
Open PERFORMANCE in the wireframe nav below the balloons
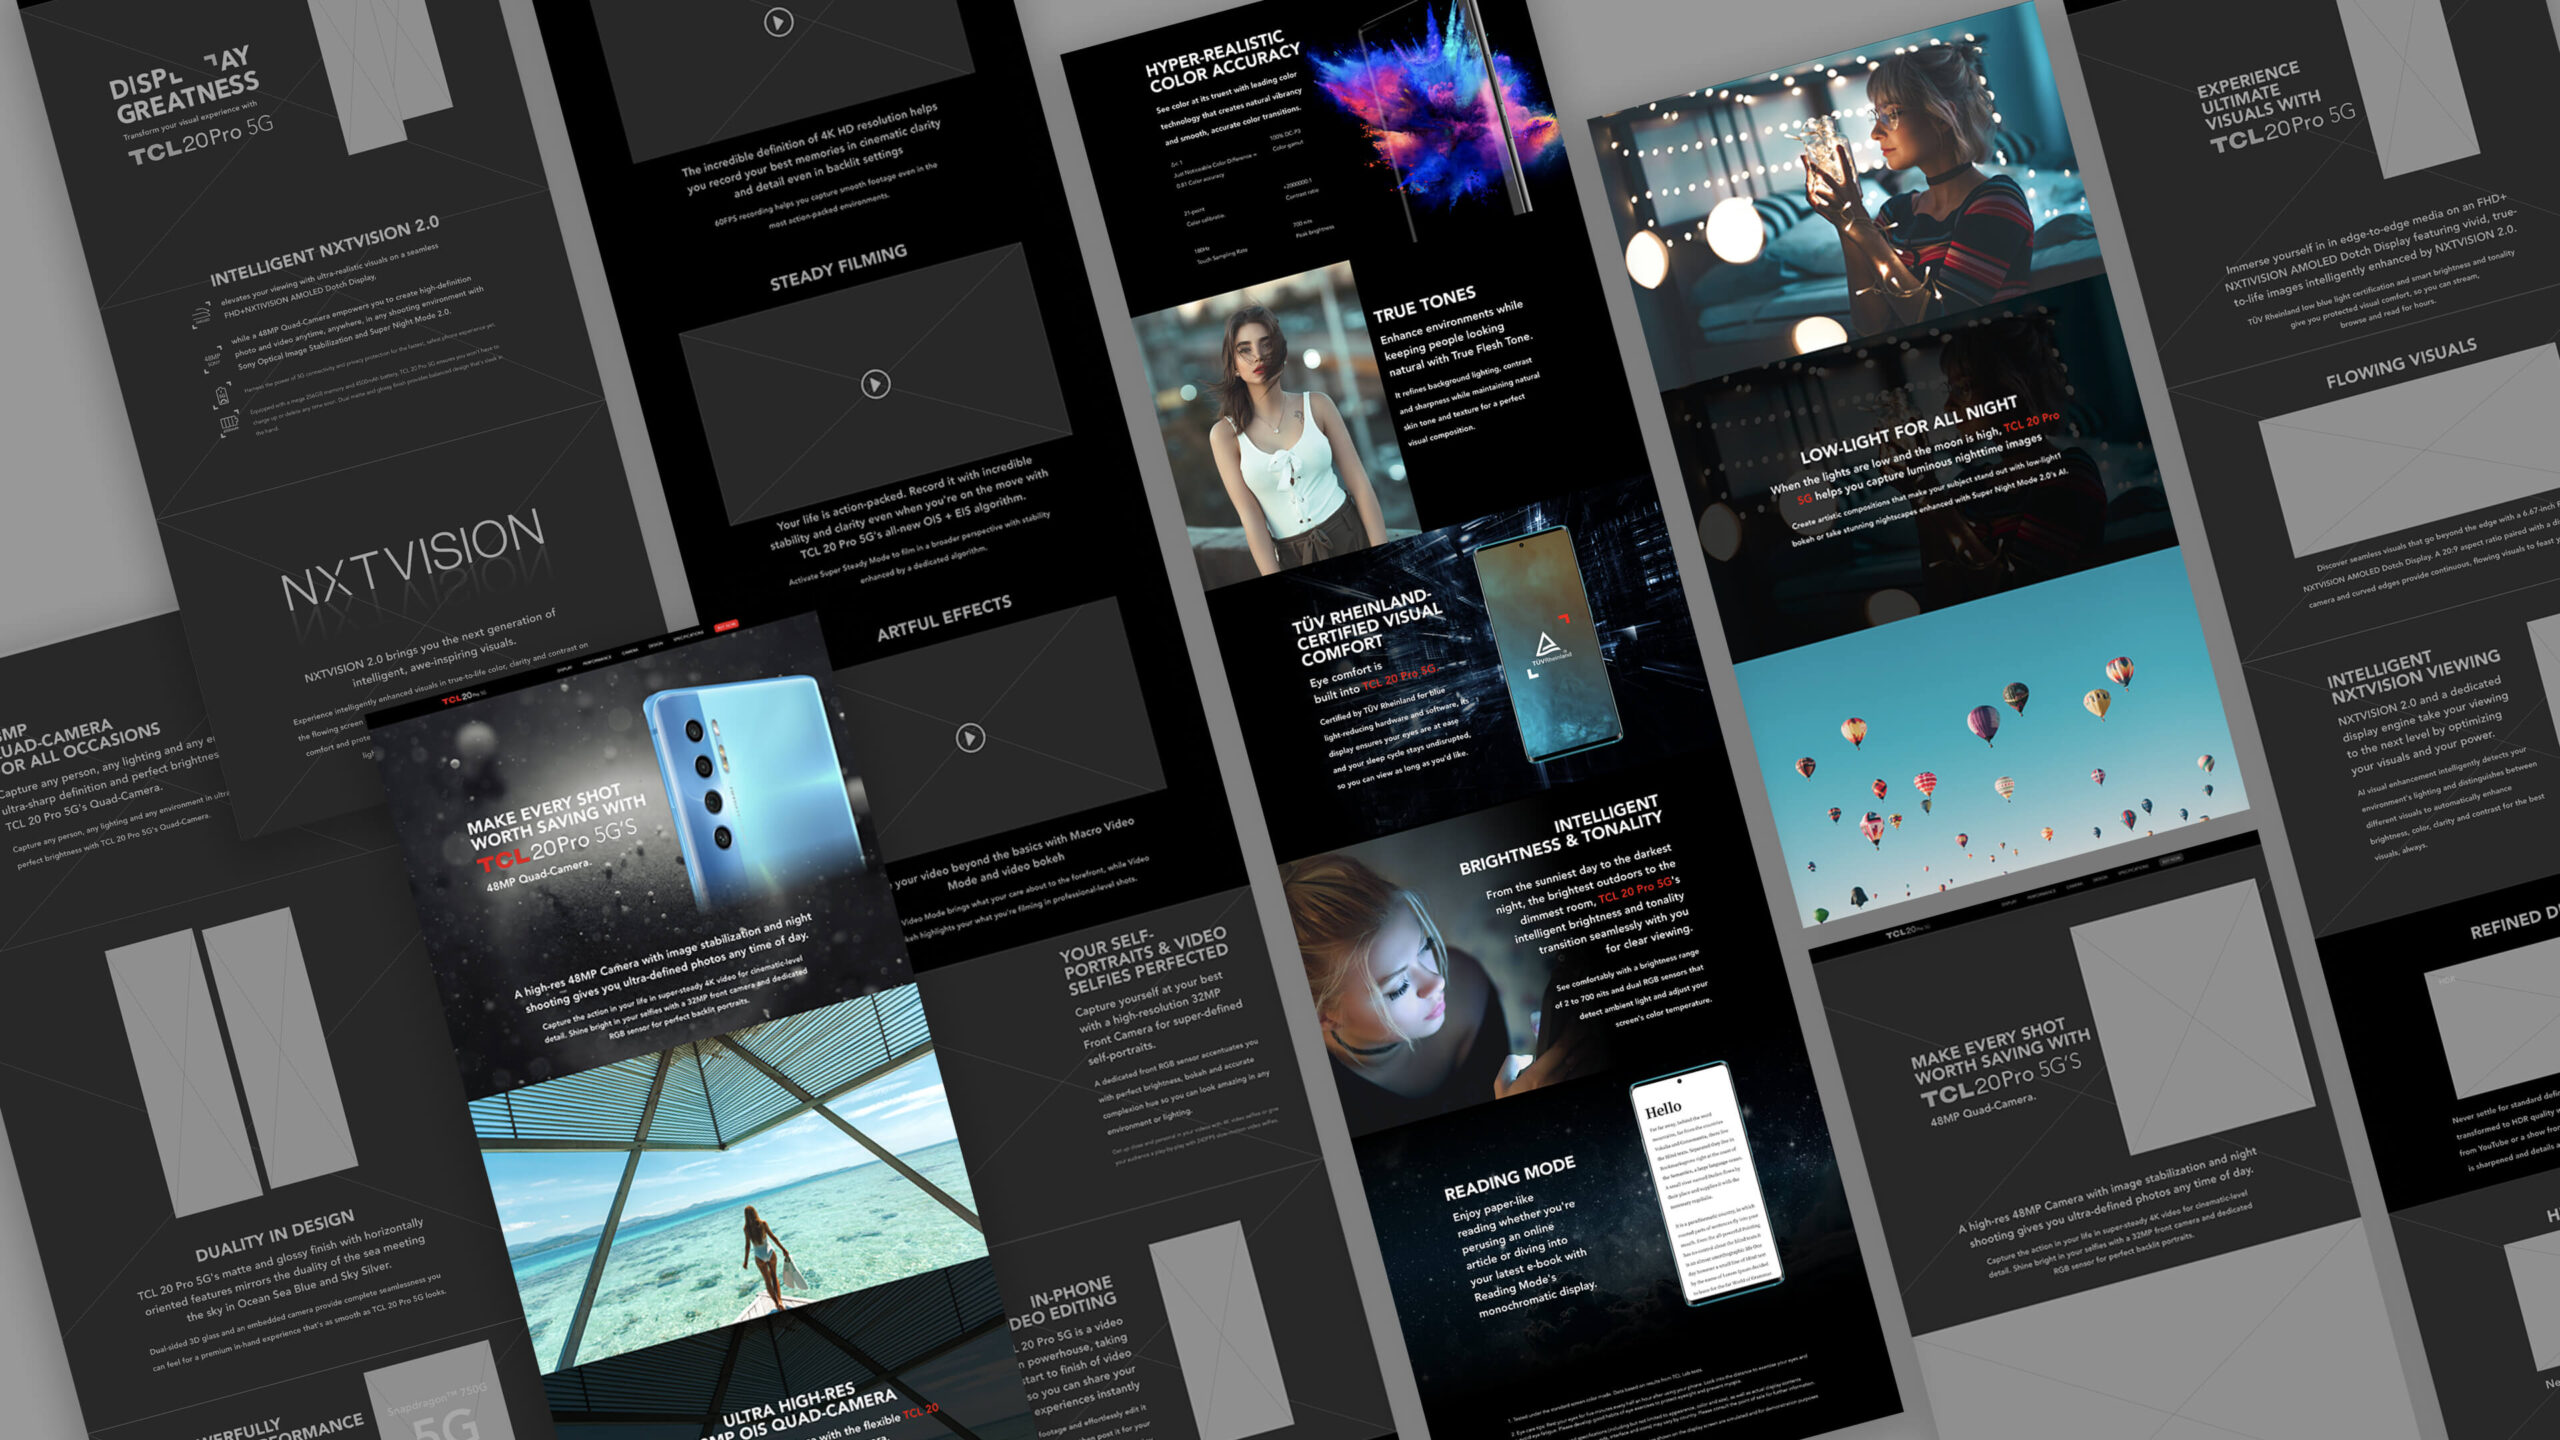click(x=2042, y=894)
